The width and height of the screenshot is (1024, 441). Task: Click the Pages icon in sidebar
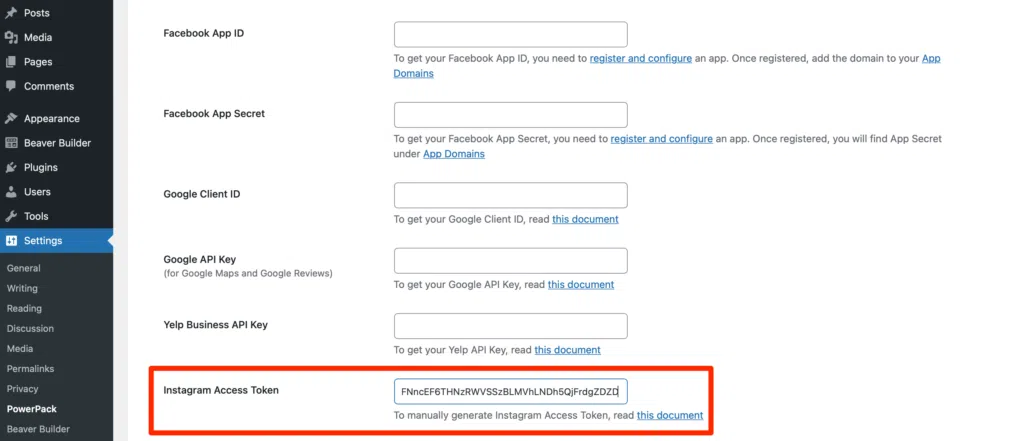click(x=10, y=62)
